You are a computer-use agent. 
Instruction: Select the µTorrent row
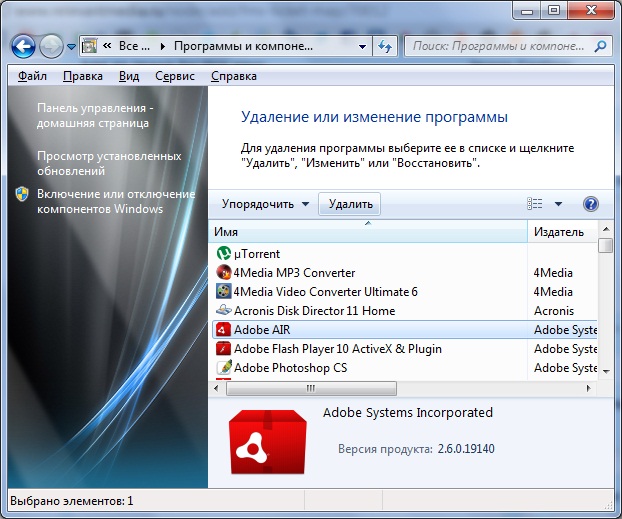pos(405,253)
